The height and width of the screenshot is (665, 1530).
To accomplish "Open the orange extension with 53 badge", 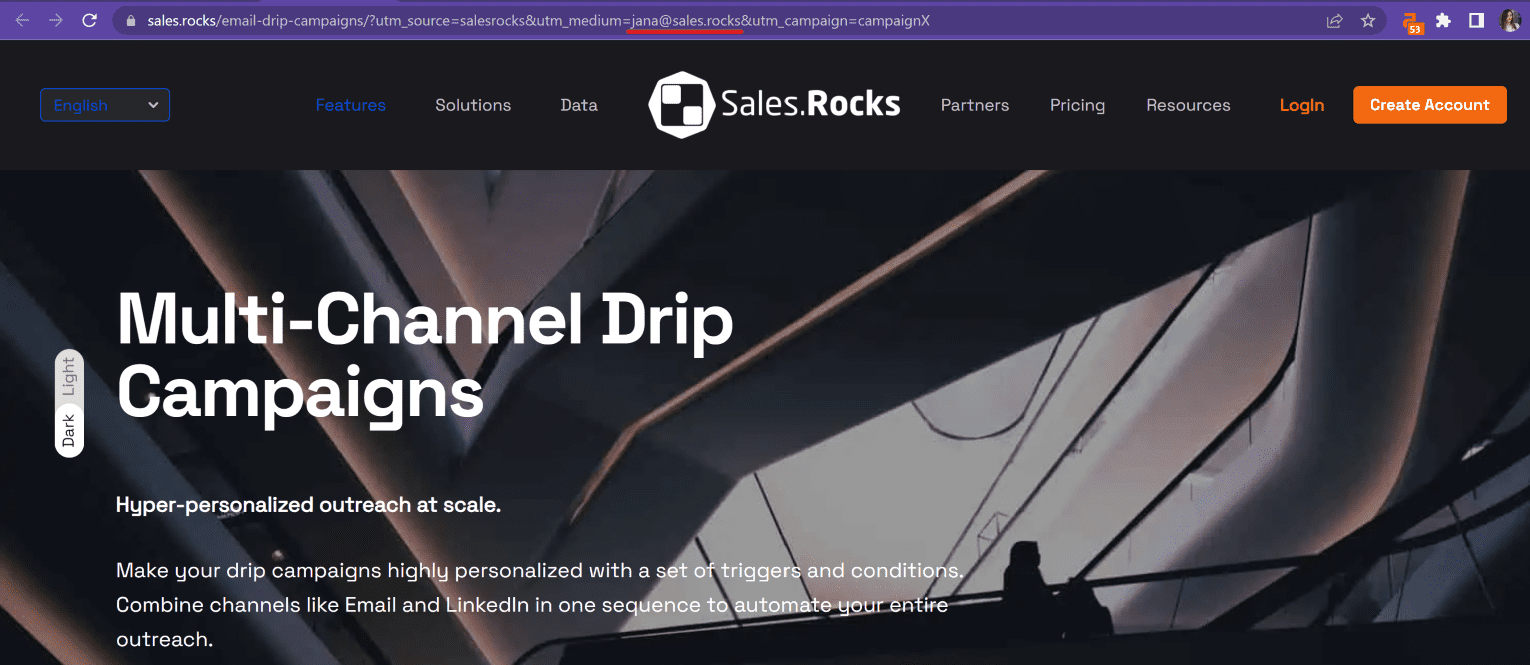I will [1412, 22].
